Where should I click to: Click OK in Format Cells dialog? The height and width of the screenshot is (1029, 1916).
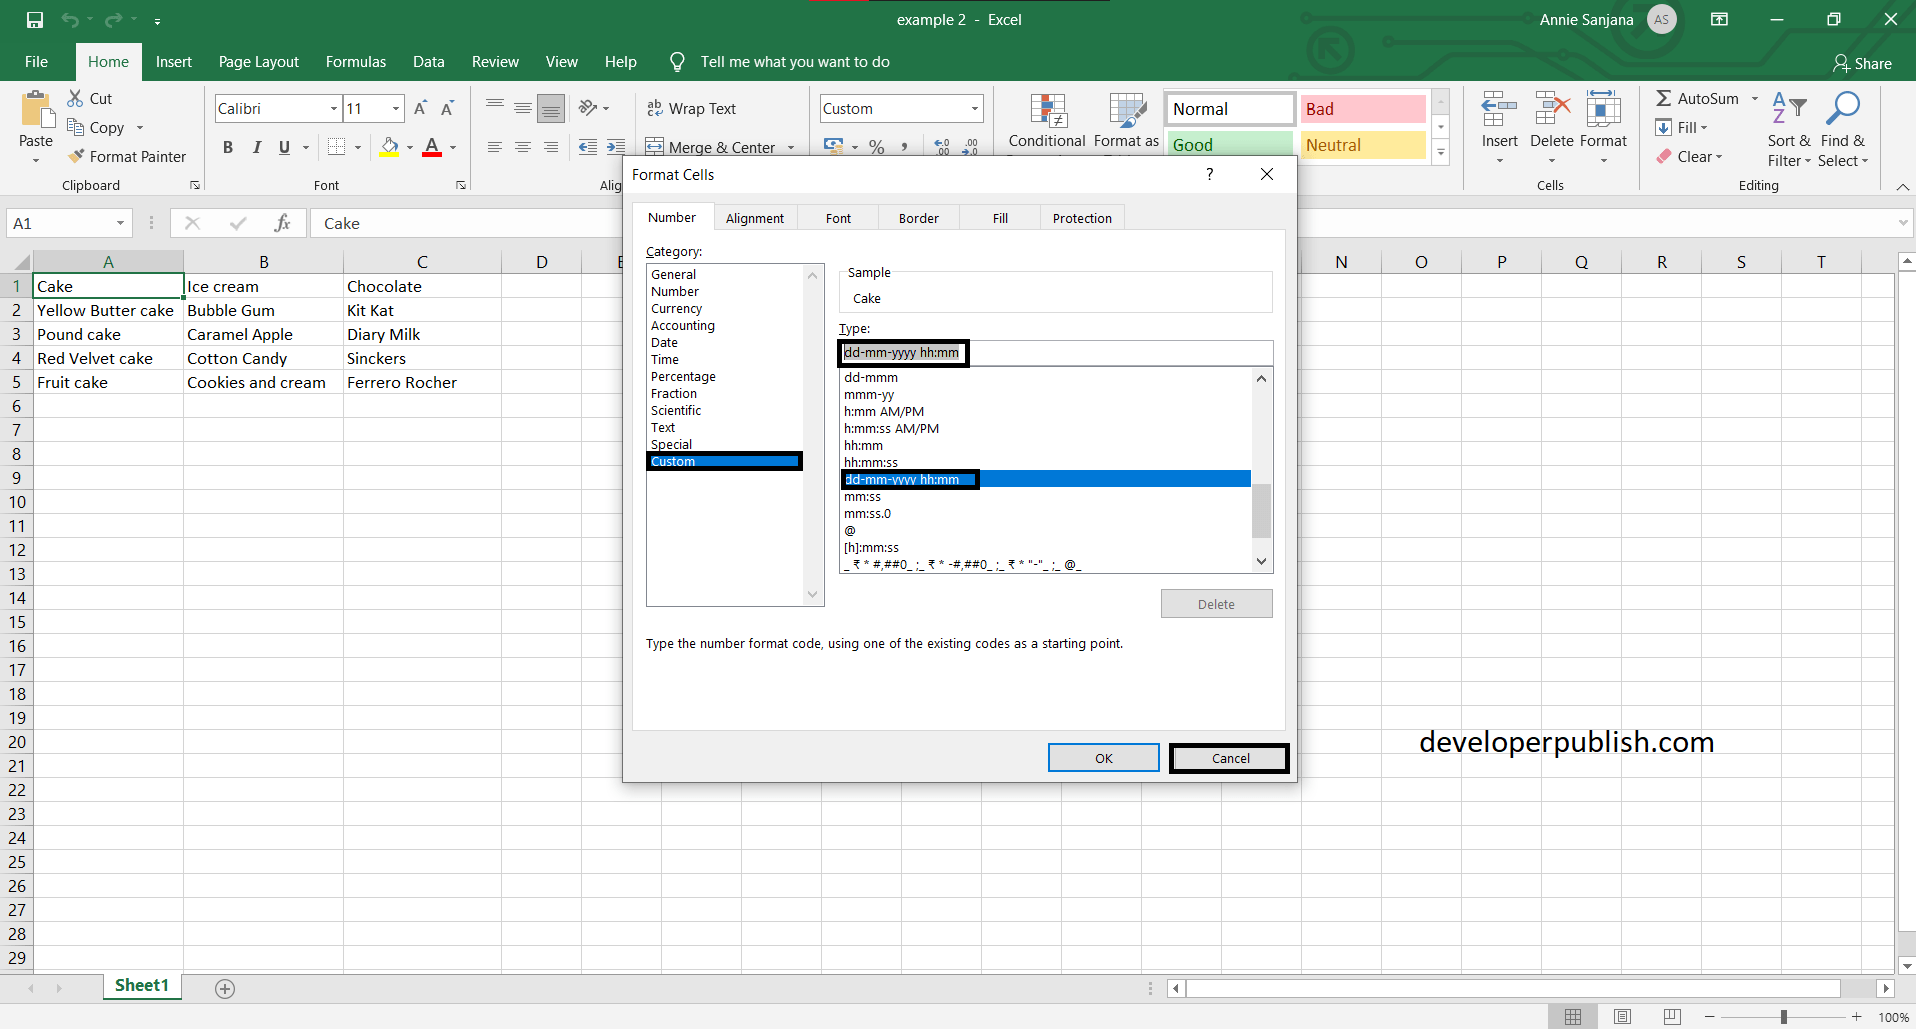coord(1104,758)
